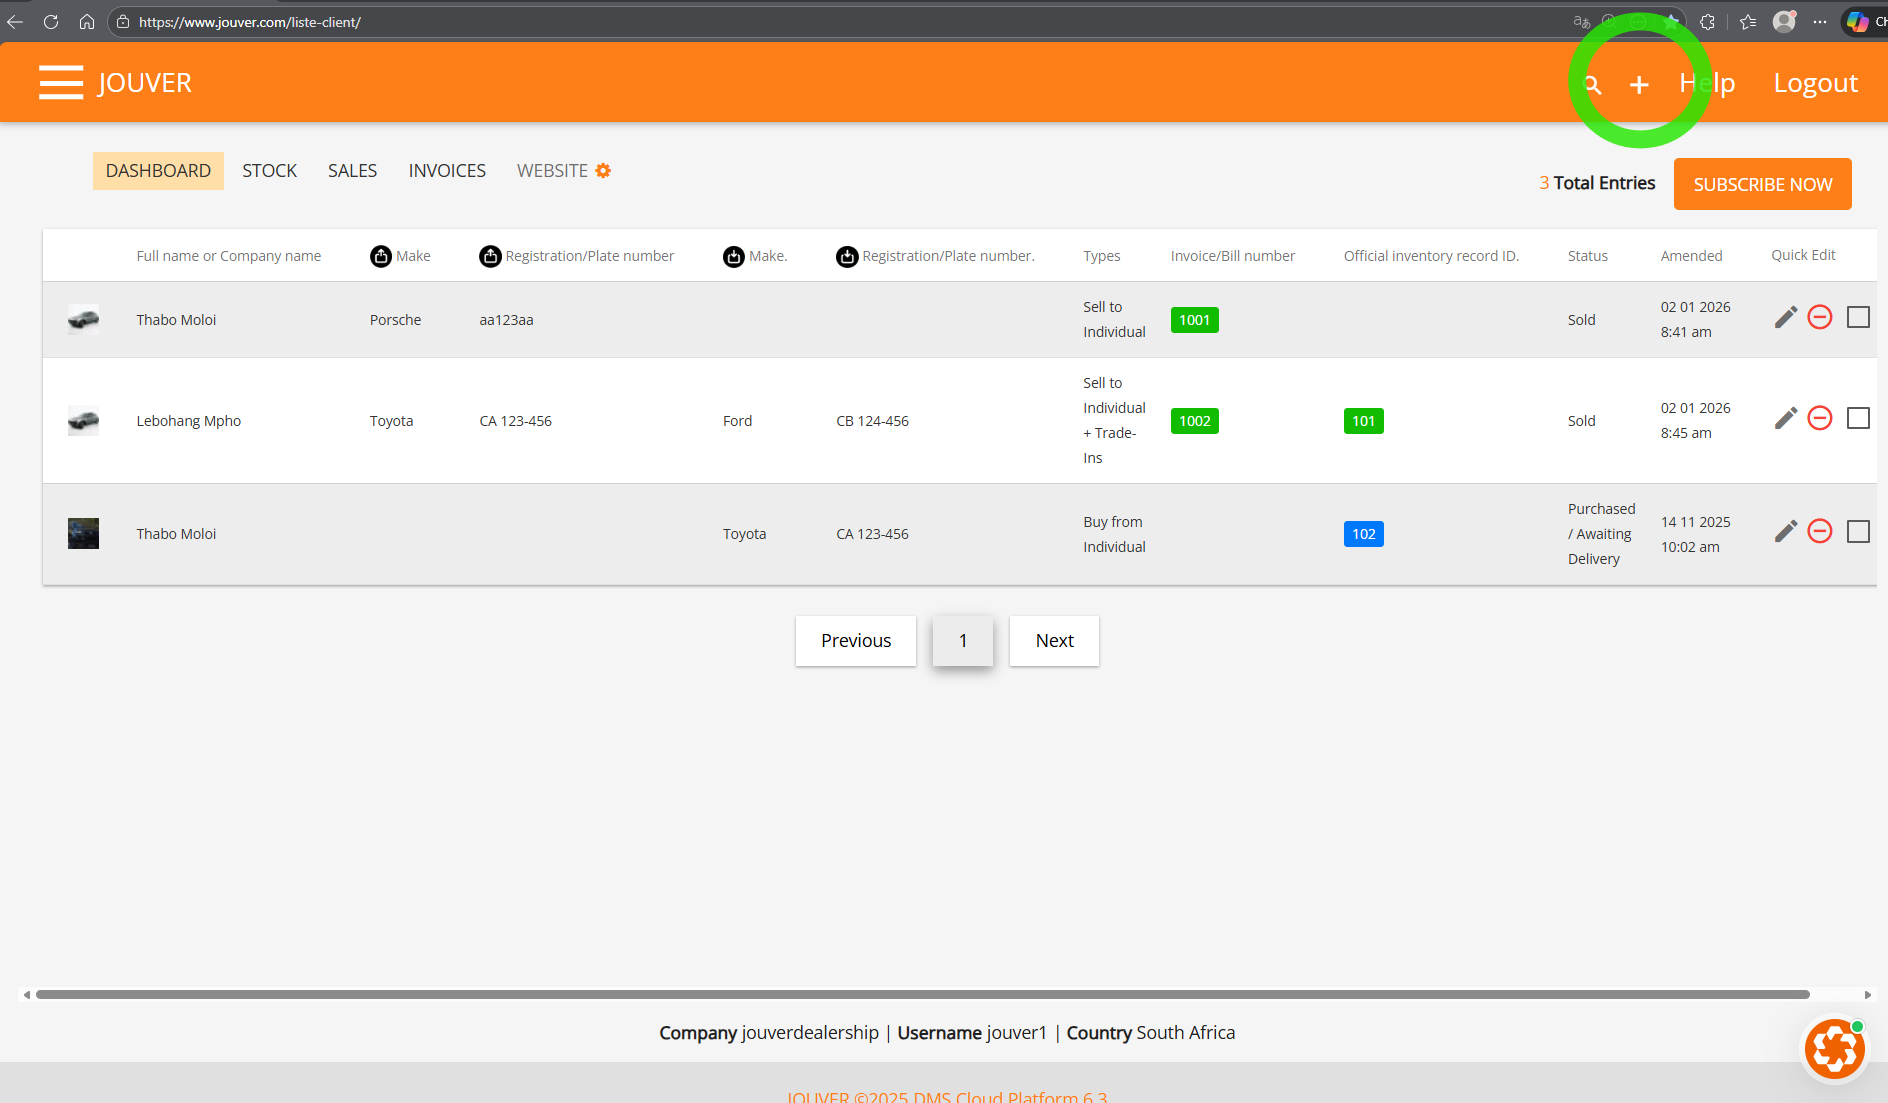Go to the browser home page
This screenshot has width=1888, height=1103.
[87, 22]
